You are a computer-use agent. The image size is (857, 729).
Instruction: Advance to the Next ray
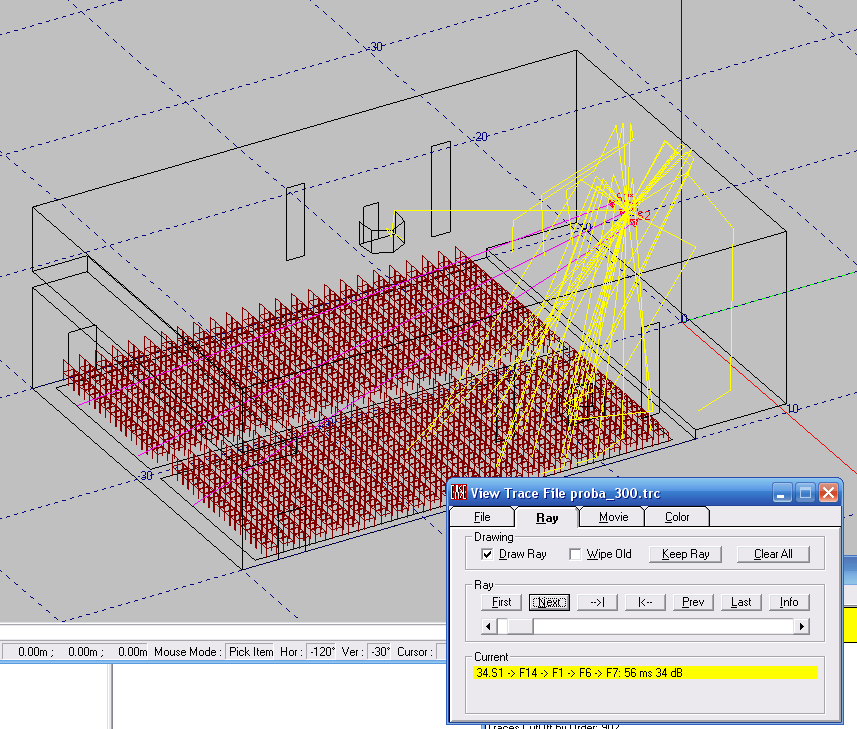click(549, 602)
